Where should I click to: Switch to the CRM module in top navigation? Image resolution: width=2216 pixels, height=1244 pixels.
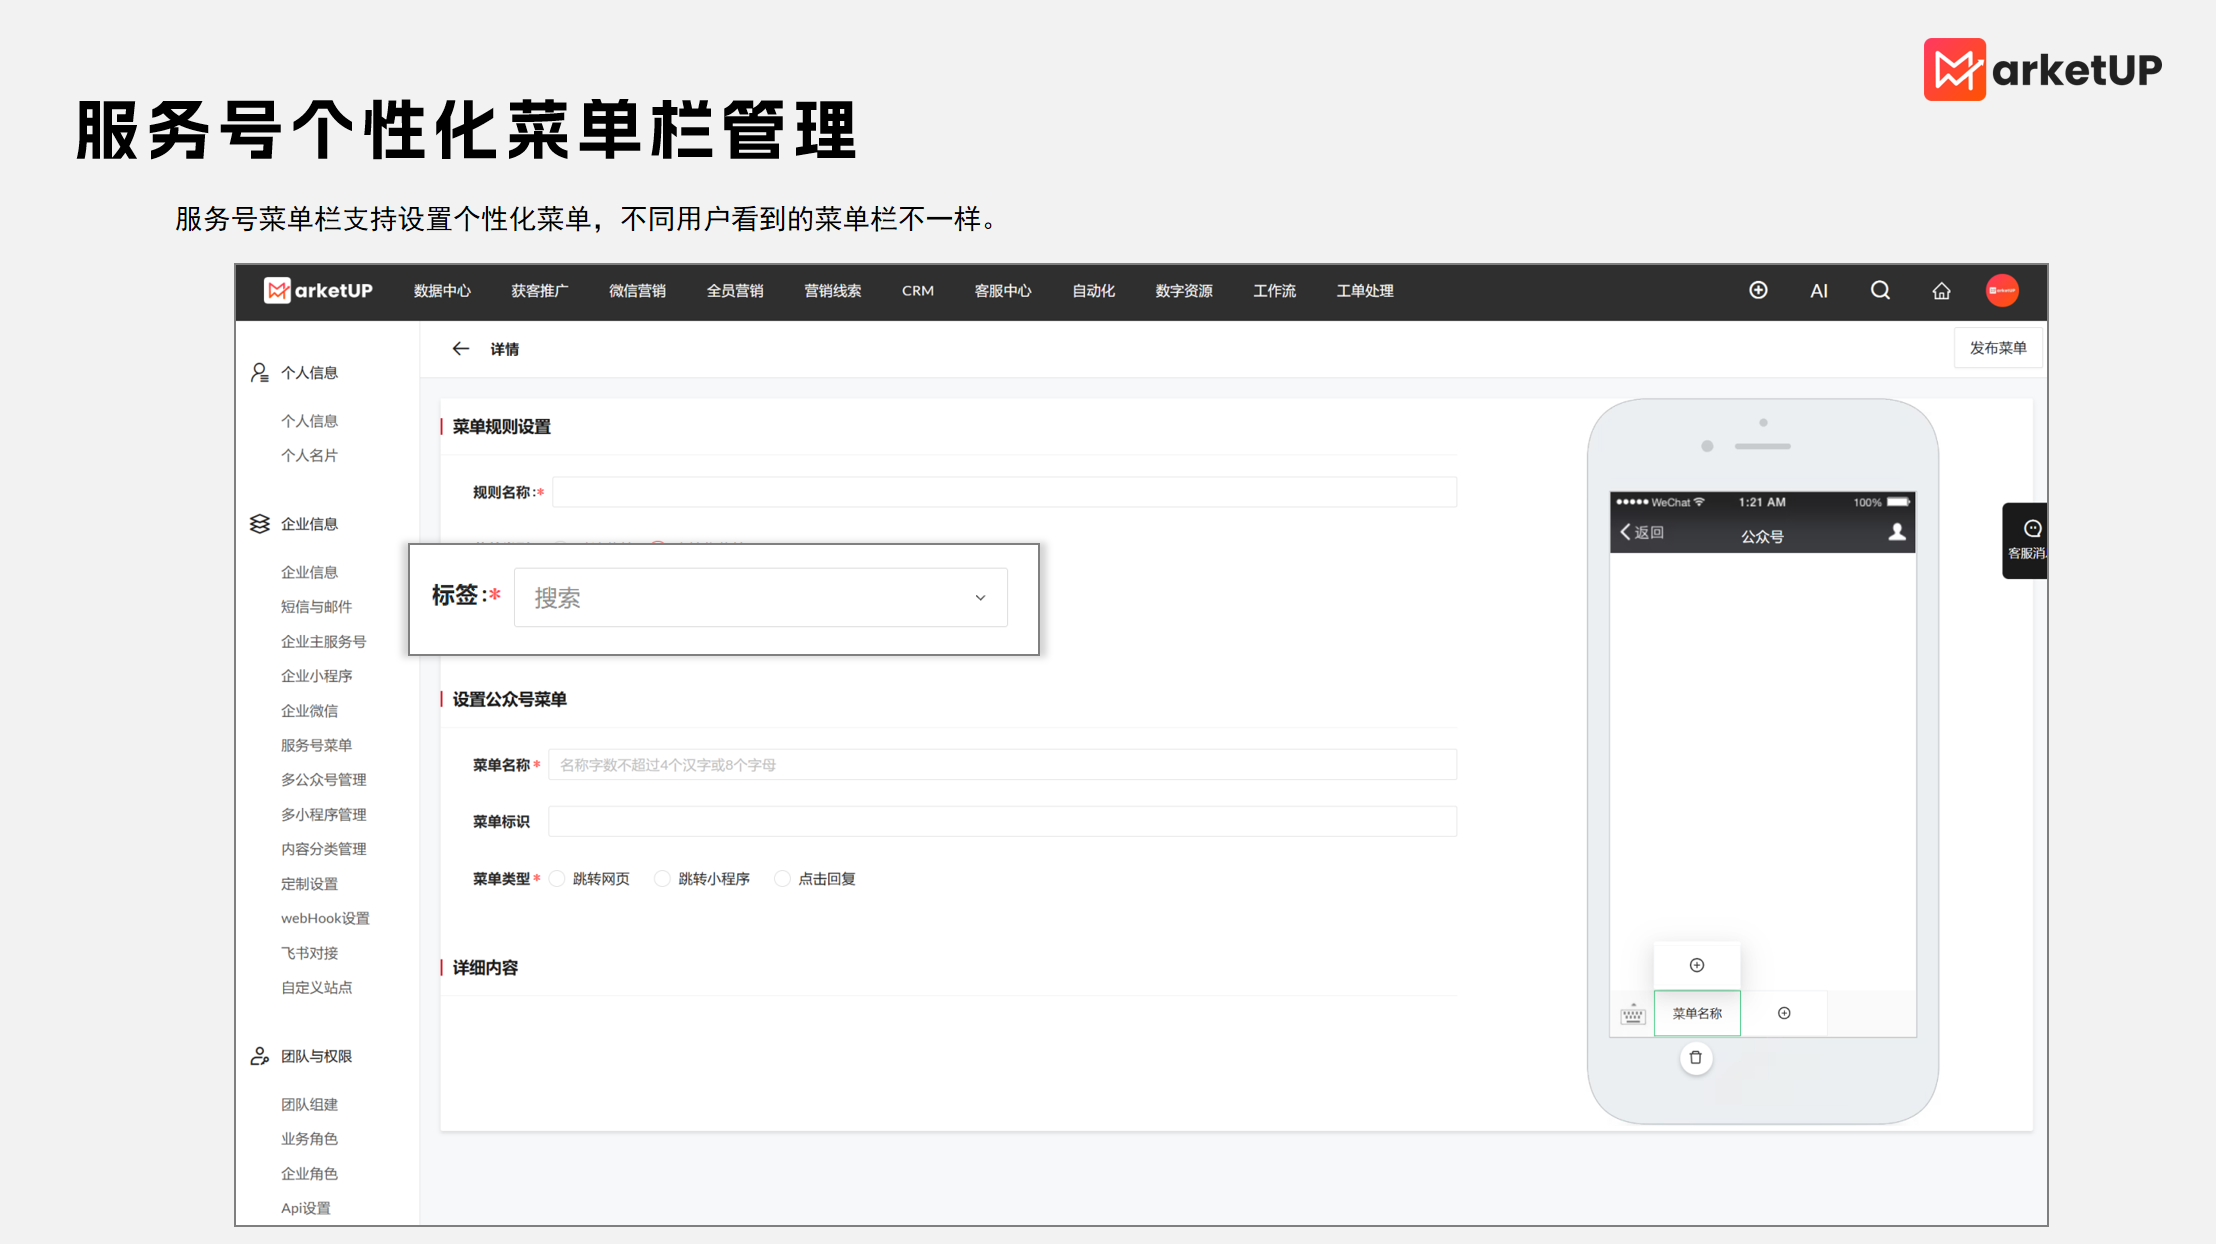tap(916, 291)
